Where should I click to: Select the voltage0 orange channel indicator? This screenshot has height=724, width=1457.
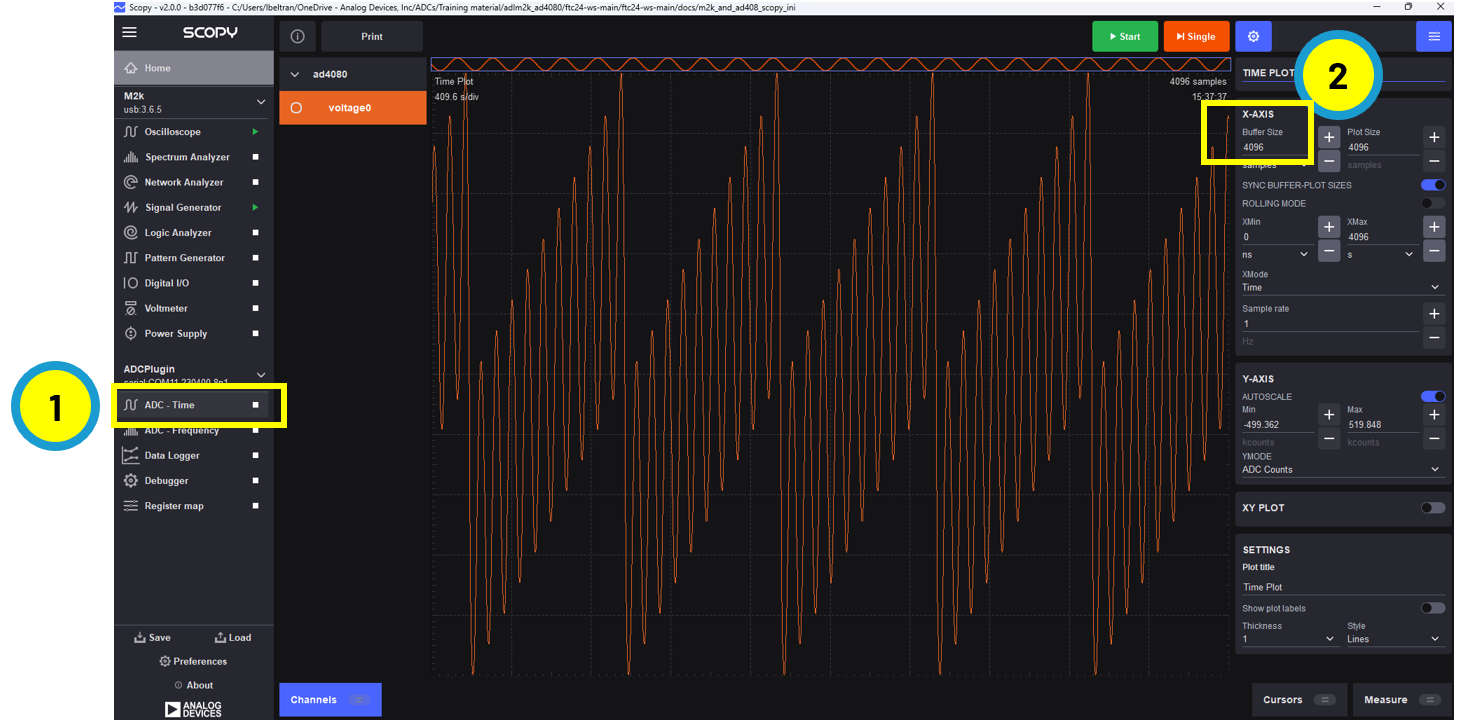click(x=296, y=108)
